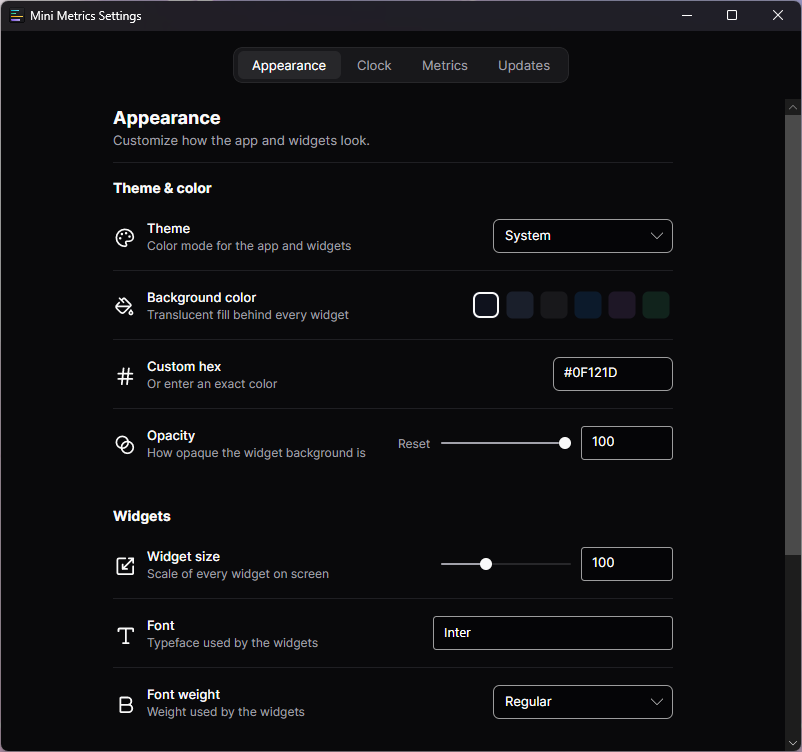The image size is (802, 752).
Task: Select the navy blue background swatch
Action: click(x=588, y=305)
